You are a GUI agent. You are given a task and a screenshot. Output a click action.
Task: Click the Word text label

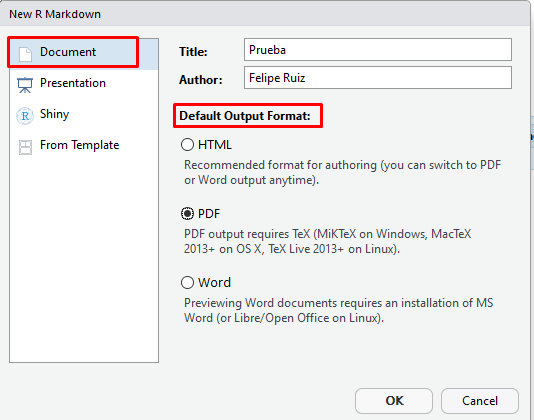coord(215,283)
